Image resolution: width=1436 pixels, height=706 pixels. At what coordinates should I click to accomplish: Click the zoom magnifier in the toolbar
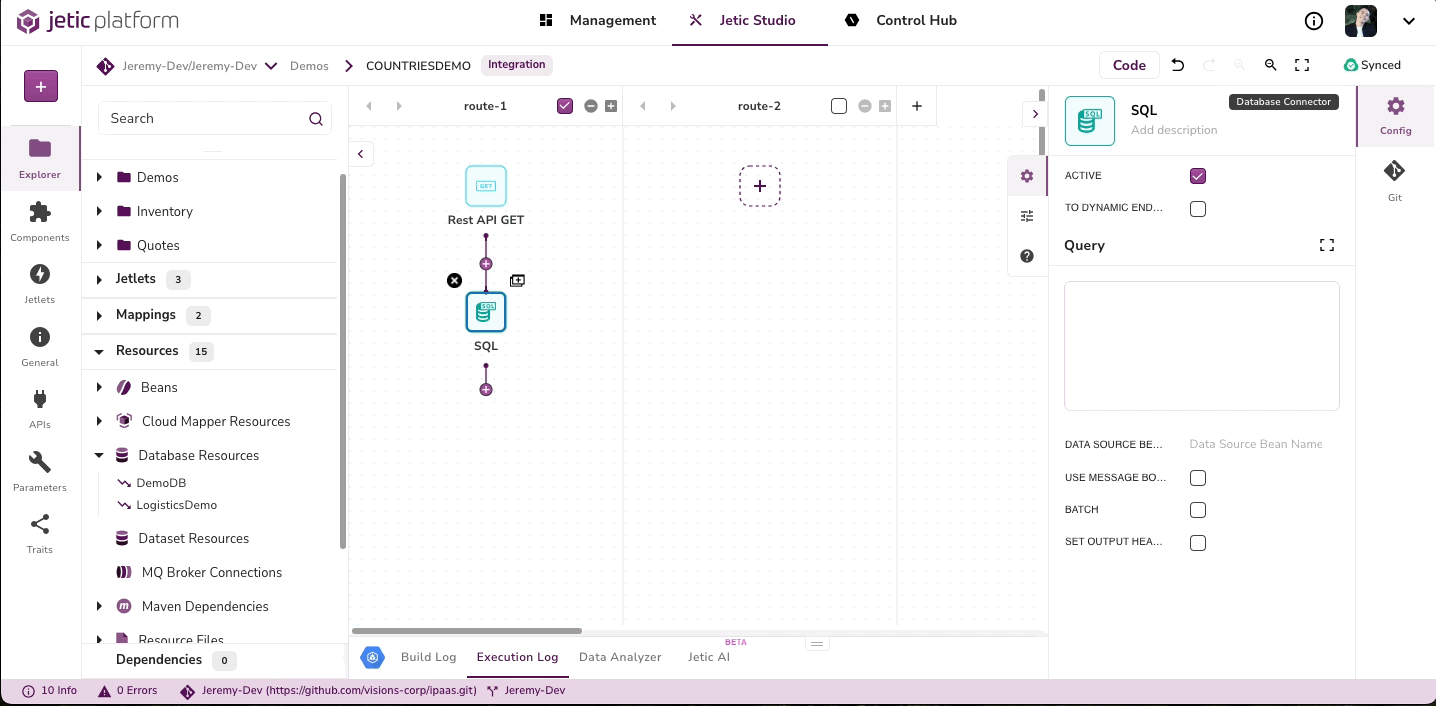[x=1271, y=65]
